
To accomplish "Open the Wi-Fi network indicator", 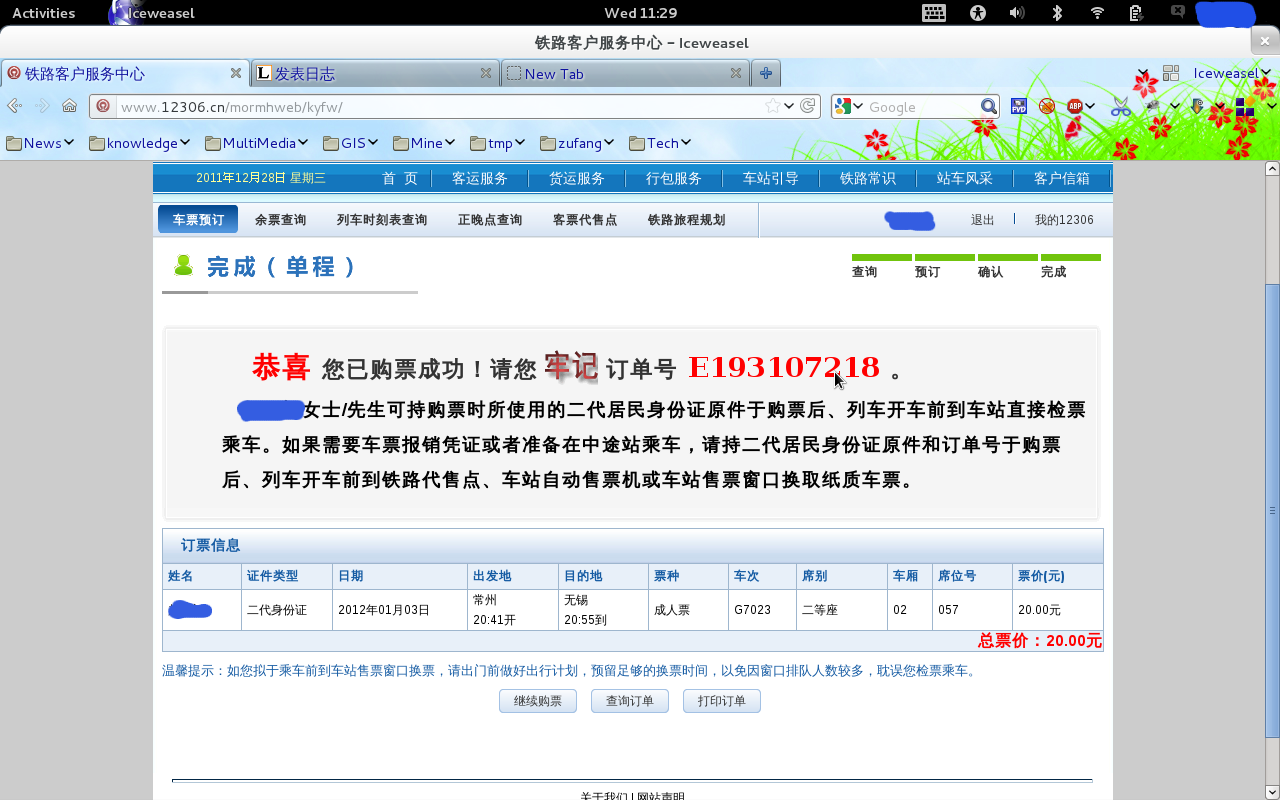I will coord(1097,13).
